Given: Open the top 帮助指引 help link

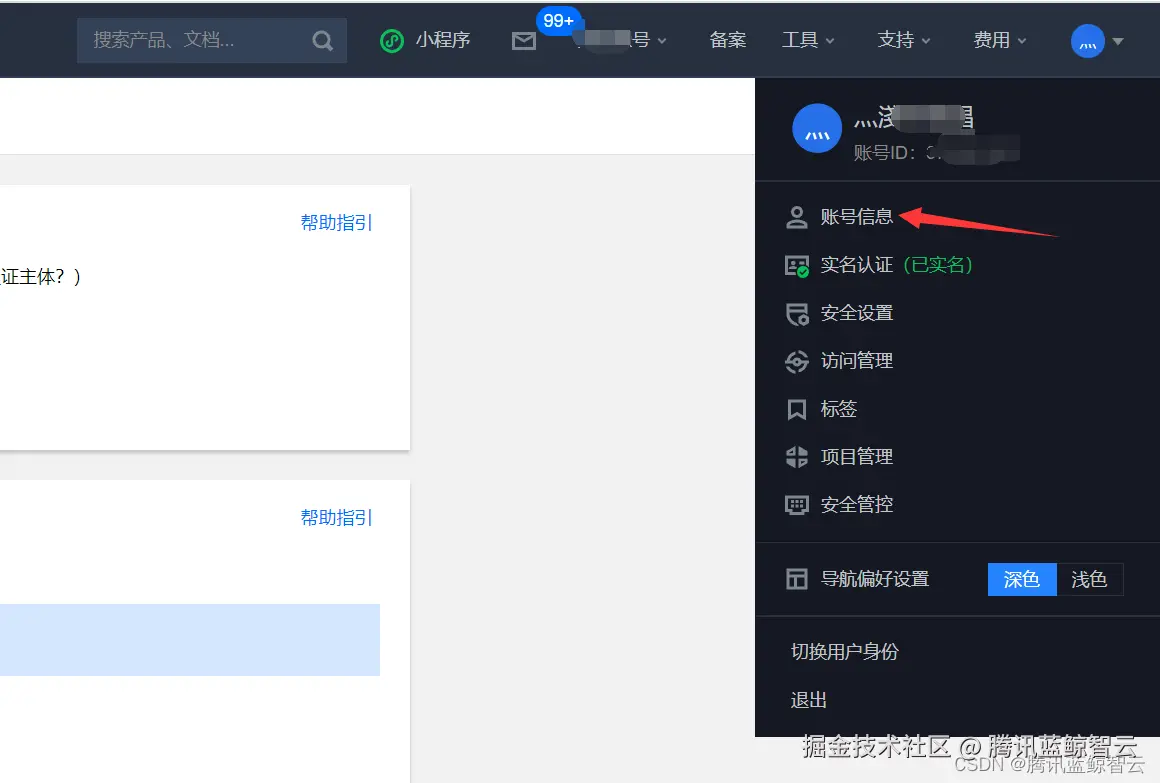Looking at the screenshot, I should pos(336,222).
